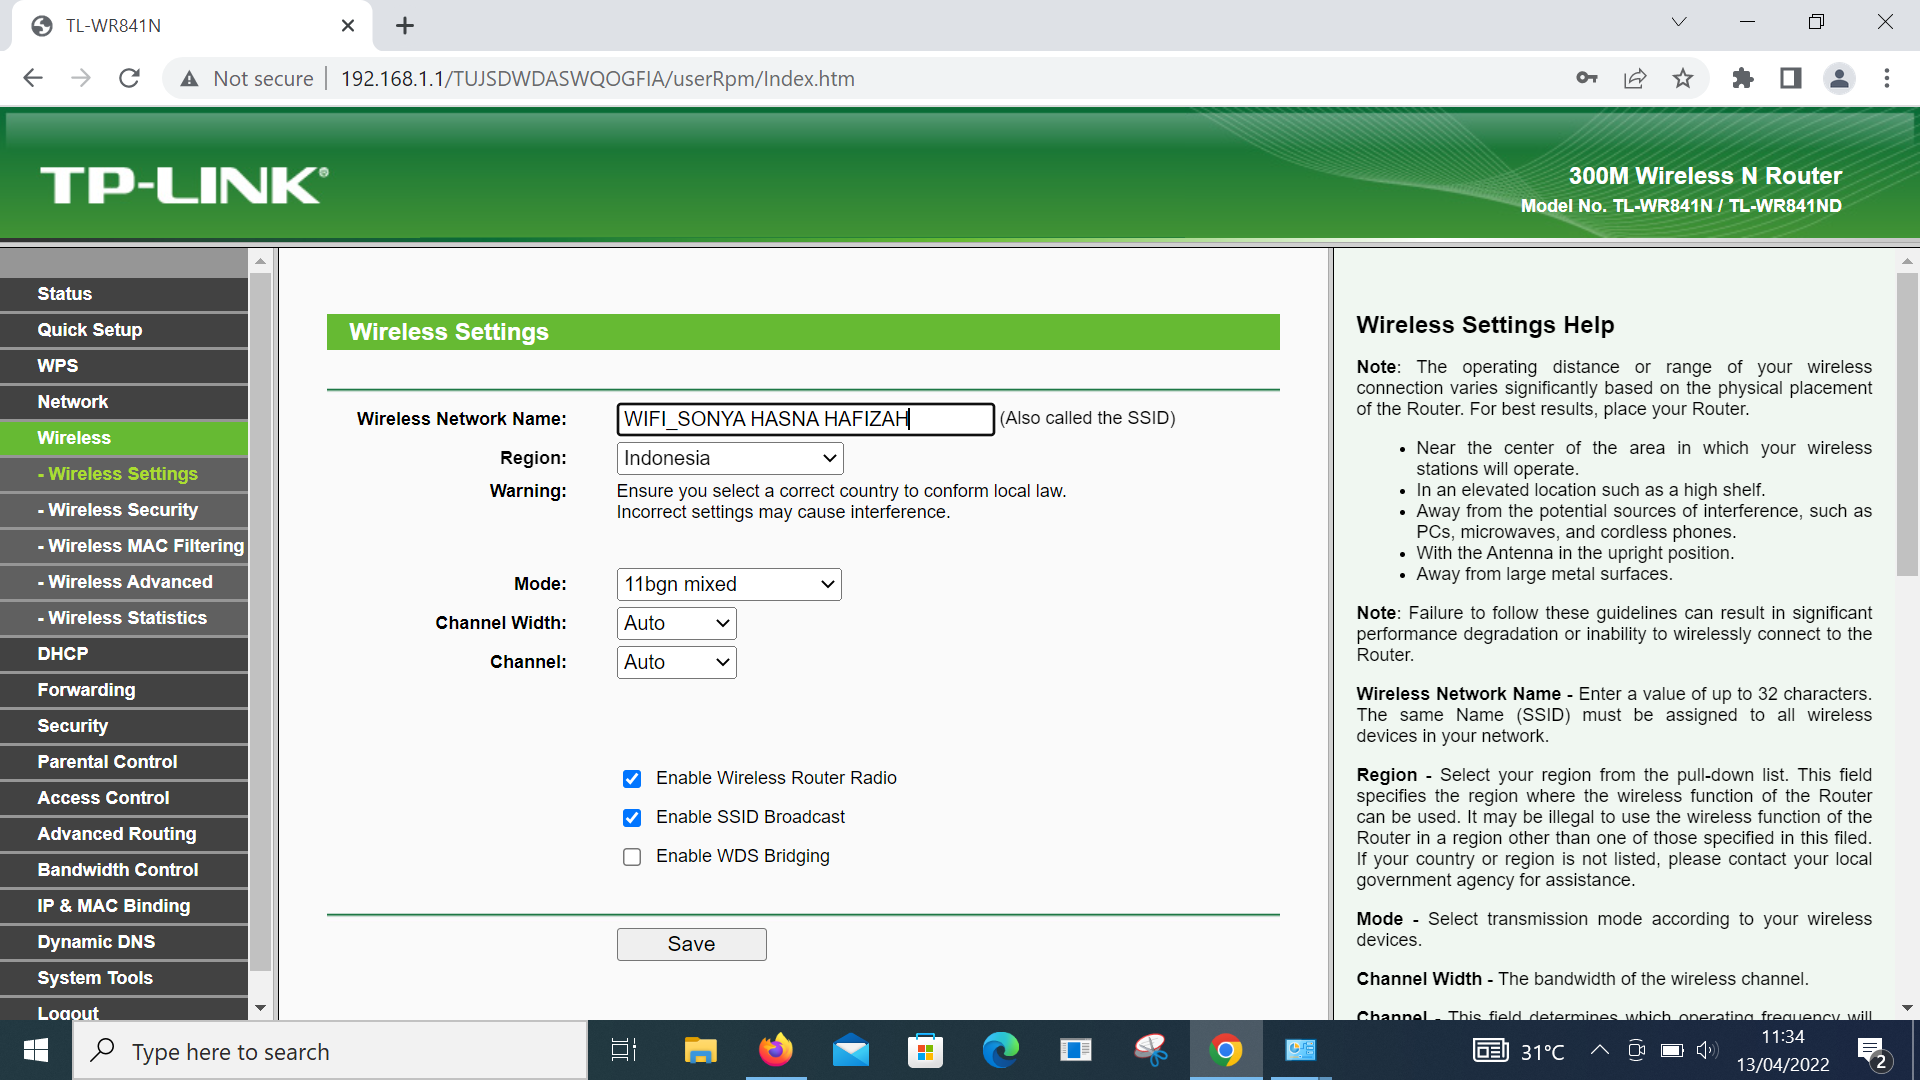Open the Mode dropdown set to 11bgn mixed
The image size is (1920, 1080).
tap(728, 584)
